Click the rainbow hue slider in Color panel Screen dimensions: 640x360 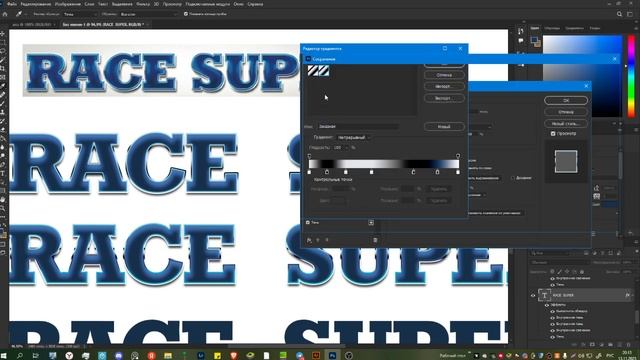tap(631, 76)
